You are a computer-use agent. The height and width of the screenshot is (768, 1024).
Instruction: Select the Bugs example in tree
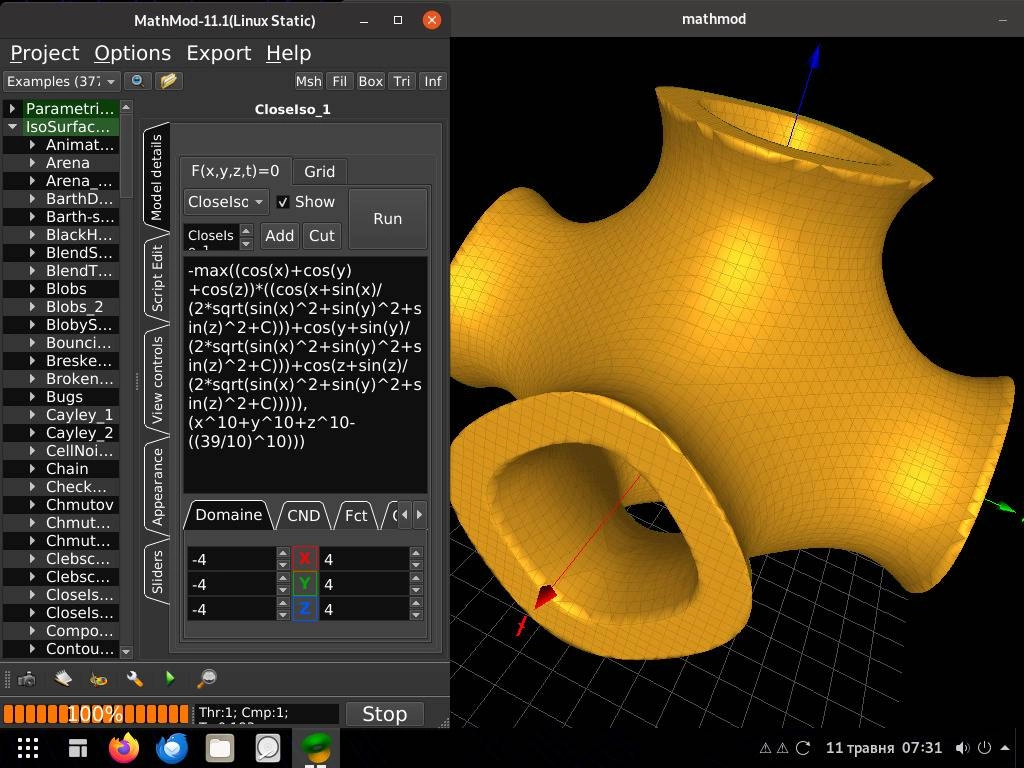click(64, 397)
